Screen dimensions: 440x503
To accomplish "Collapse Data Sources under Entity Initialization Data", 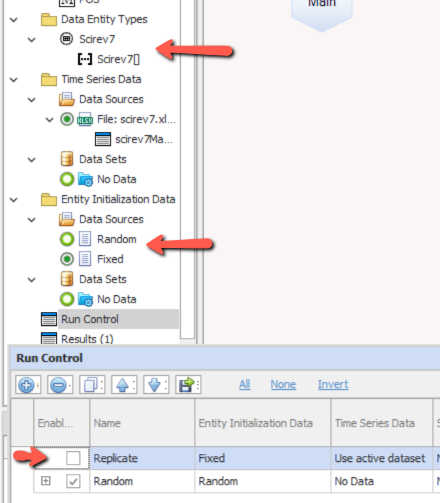I will point(31,220).
